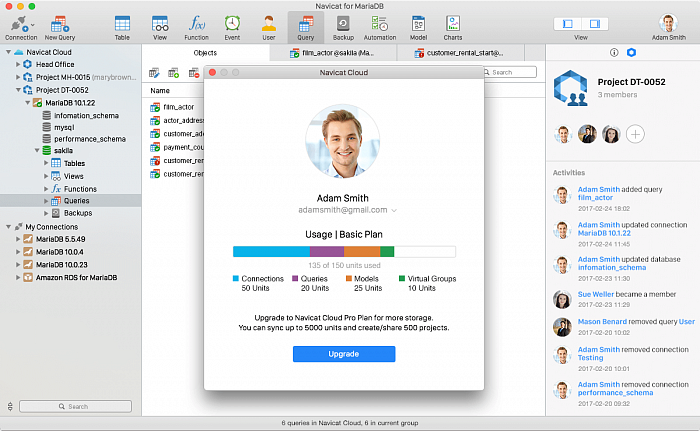Open the Function toolbar icon
700x431 pixels.
click(196, 24)
